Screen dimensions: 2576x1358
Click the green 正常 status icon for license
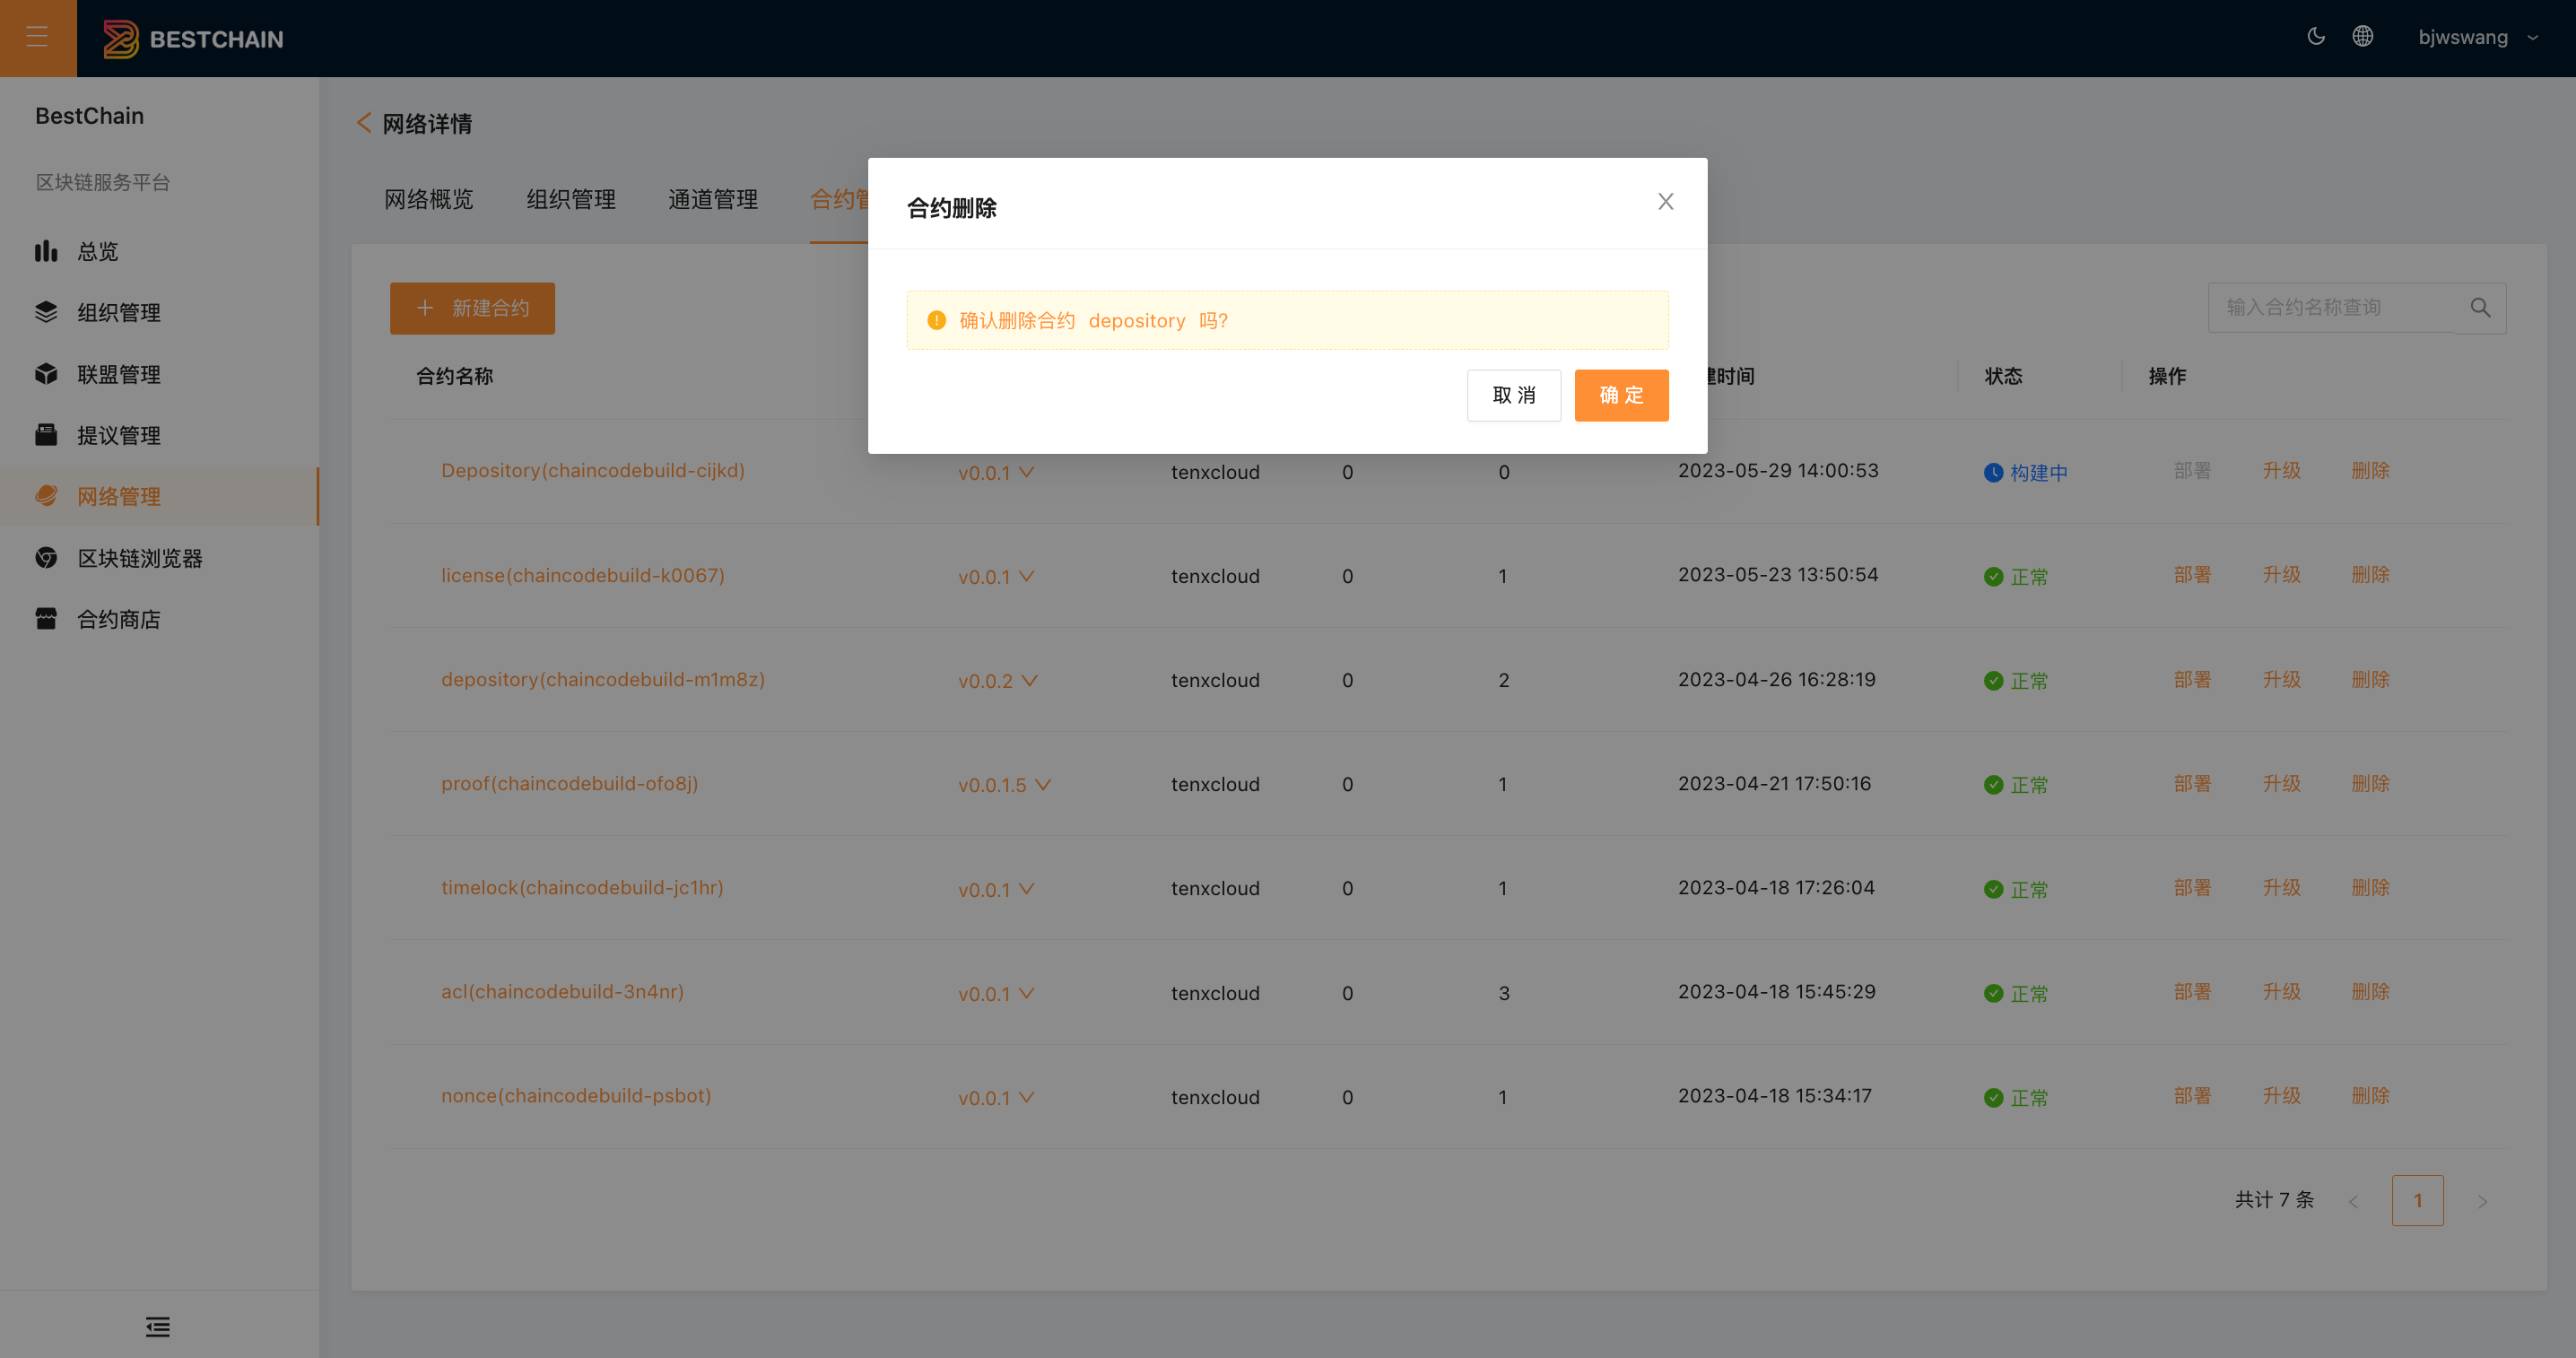tap(1993, 577)
